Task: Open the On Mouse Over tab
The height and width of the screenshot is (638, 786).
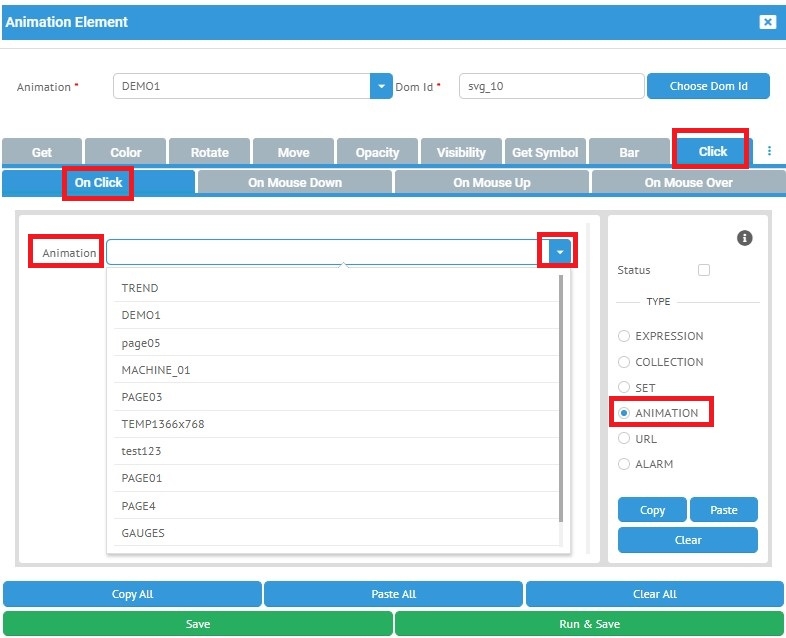Action: [688, 183]
